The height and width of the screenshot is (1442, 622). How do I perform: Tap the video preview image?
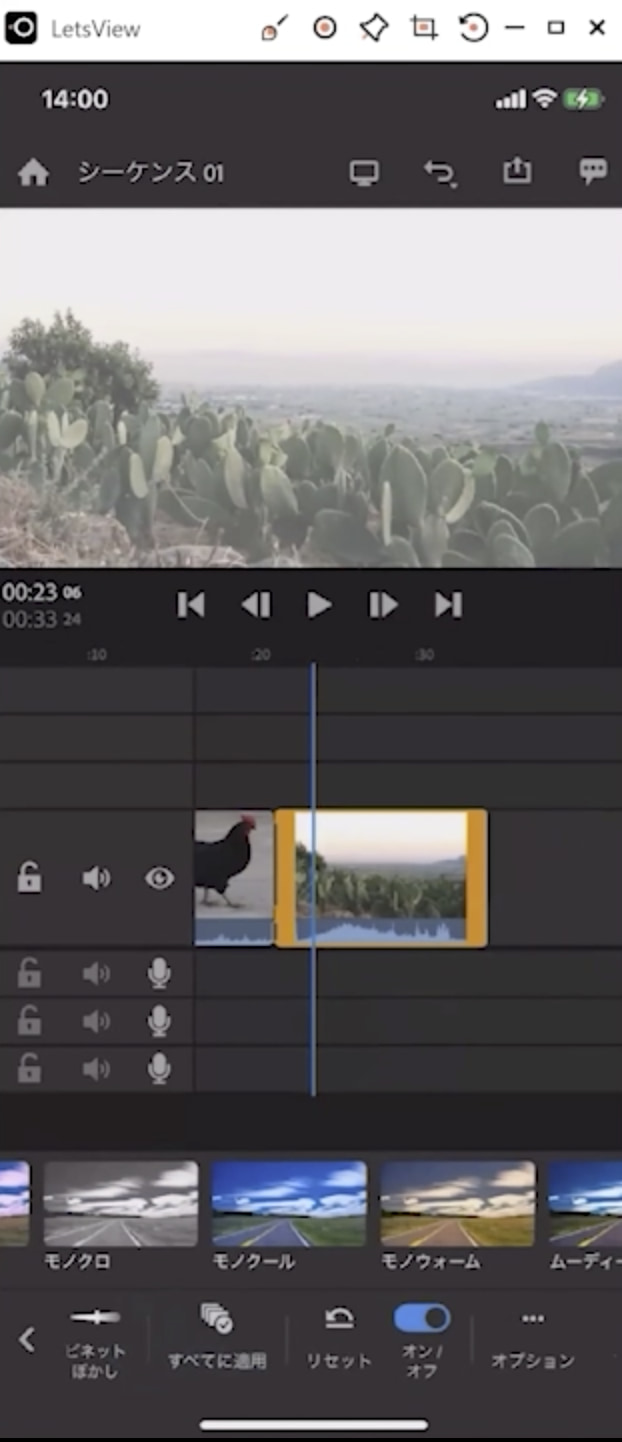point(311,388)
